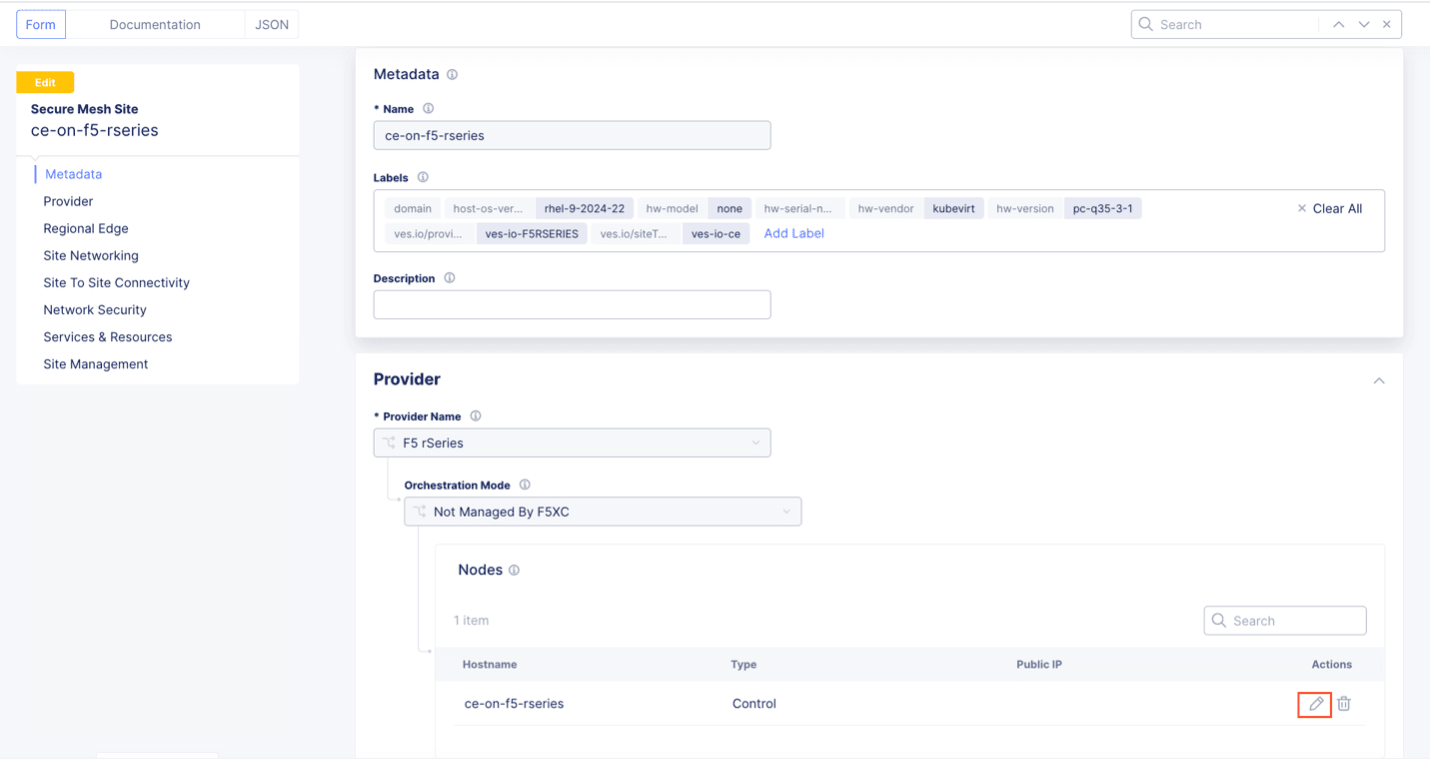Viewport: 1430px width, 763px height.
Task: Select Site Networking in the sidebar
Action: pos(91,256)
